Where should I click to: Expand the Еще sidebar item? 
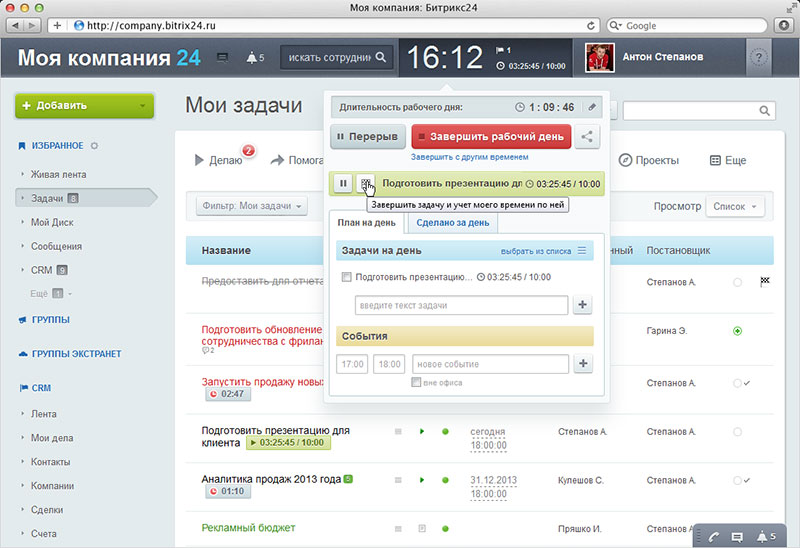tap(51, 294)
